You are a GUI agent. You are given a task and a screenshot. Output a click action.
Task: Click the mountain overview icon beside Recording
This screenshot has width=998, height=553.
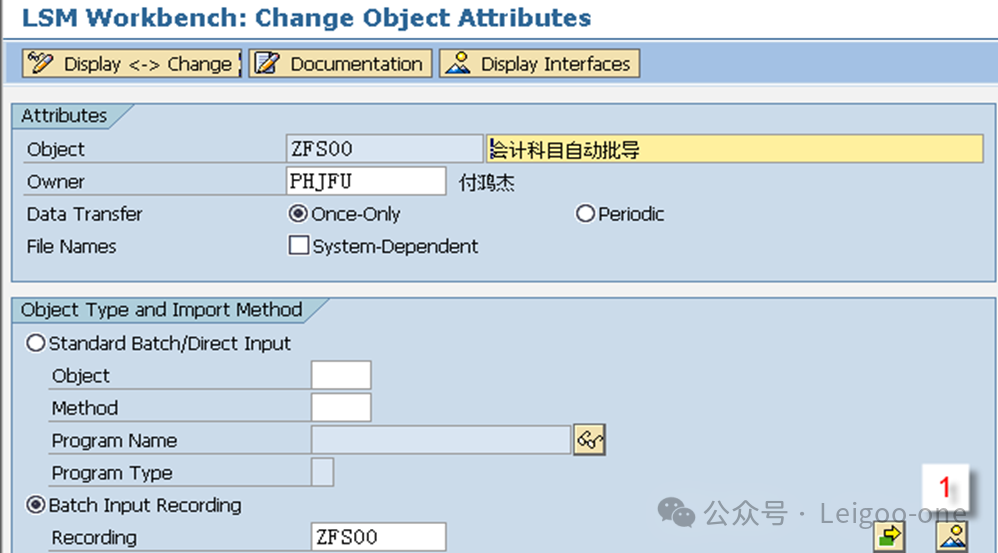[951, 537]
